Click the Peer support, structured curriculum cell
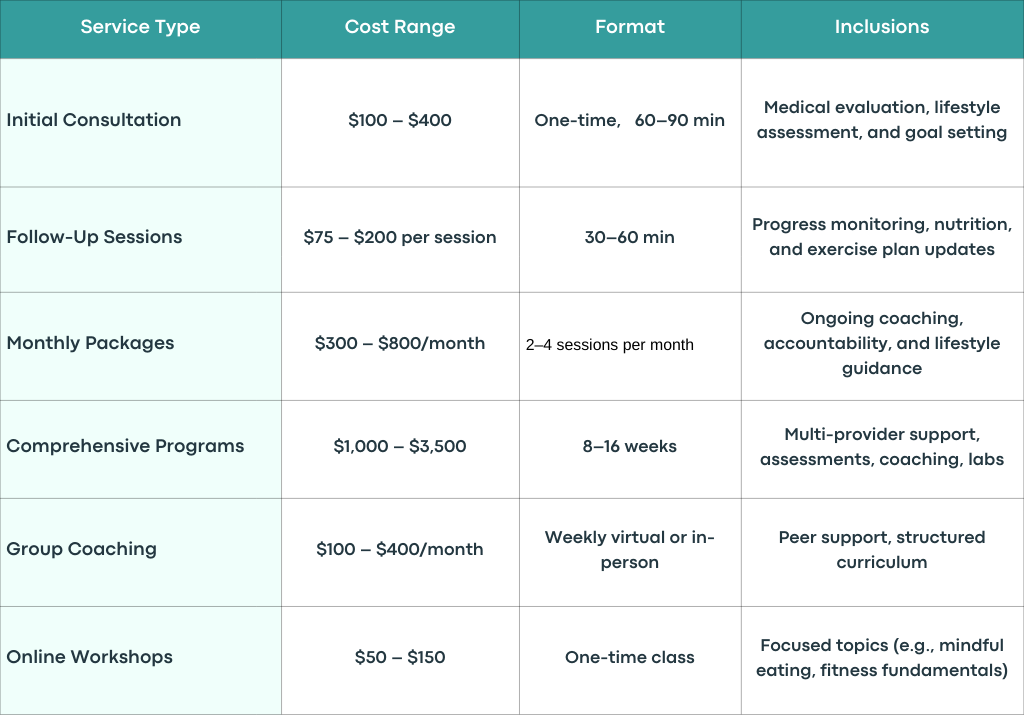This screenshot has width=1024, height=715. (x=882, y=552)
